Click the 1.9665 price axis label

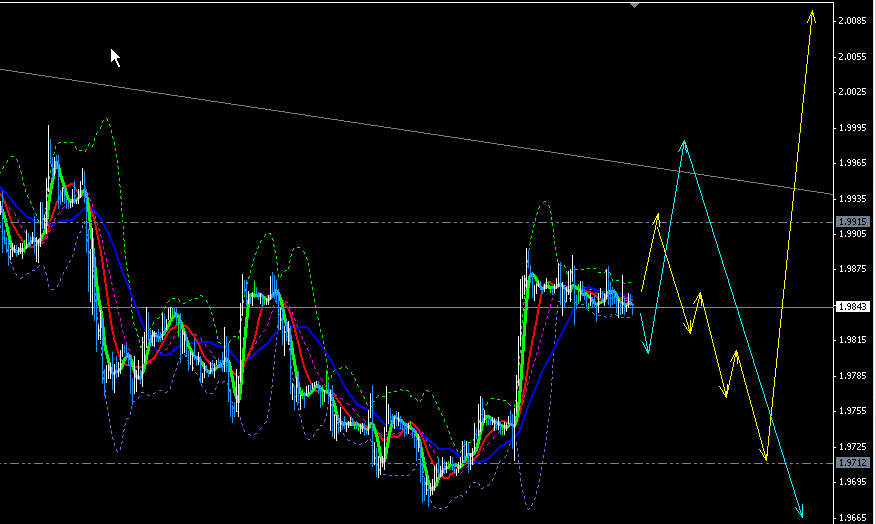853,517
